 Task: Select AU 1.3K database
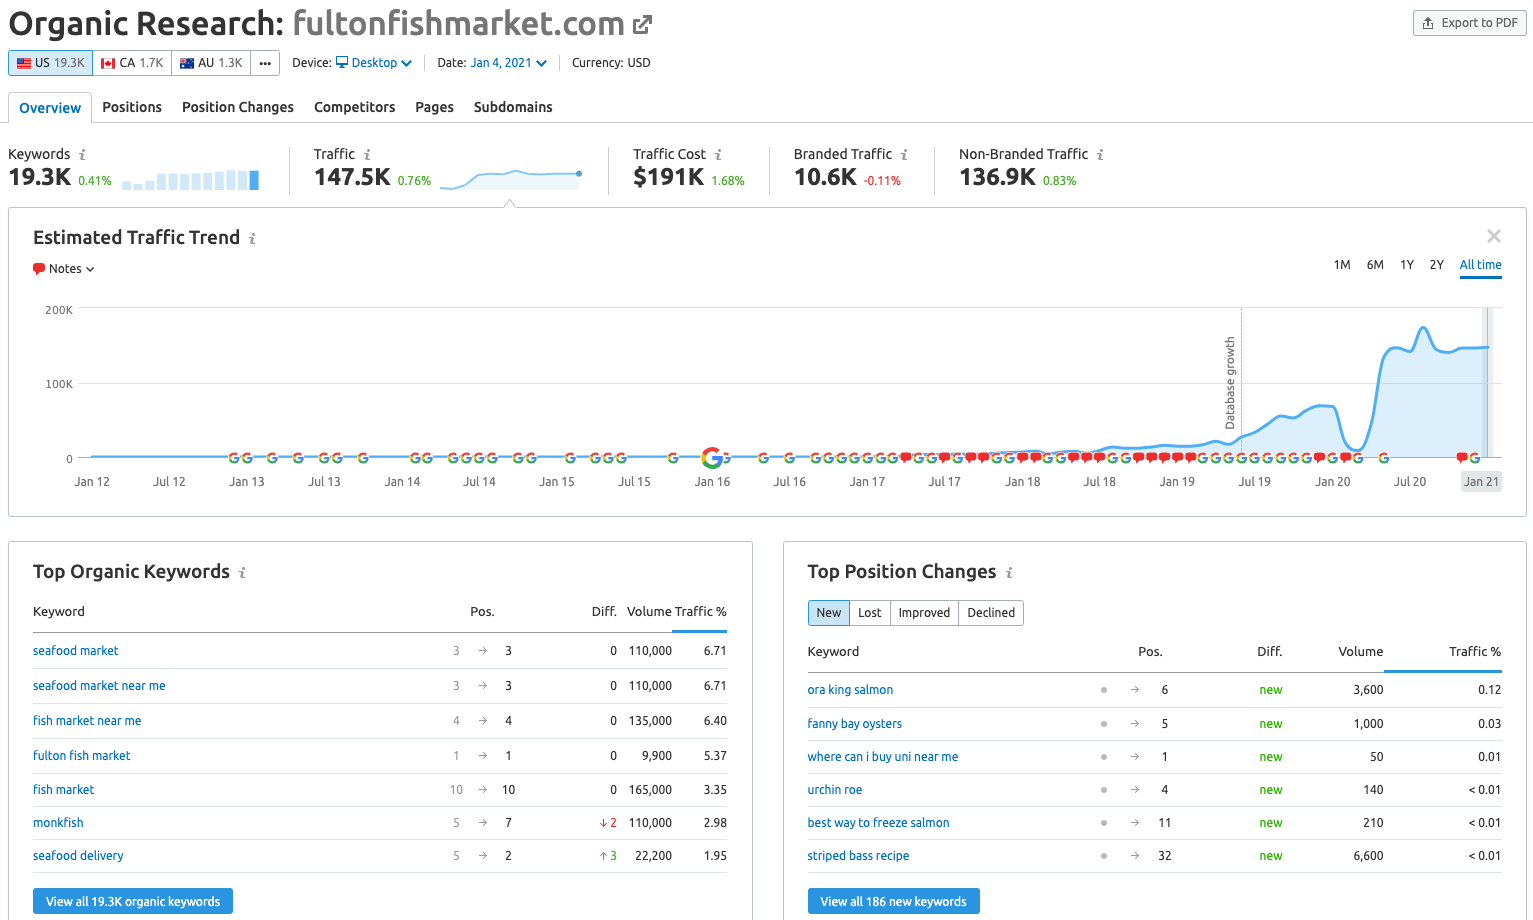[211, 63]
